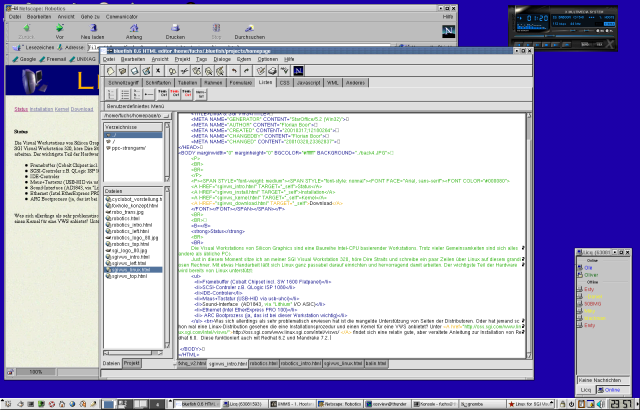Click the Freemail bookmark in Netscape

point(53,59)
